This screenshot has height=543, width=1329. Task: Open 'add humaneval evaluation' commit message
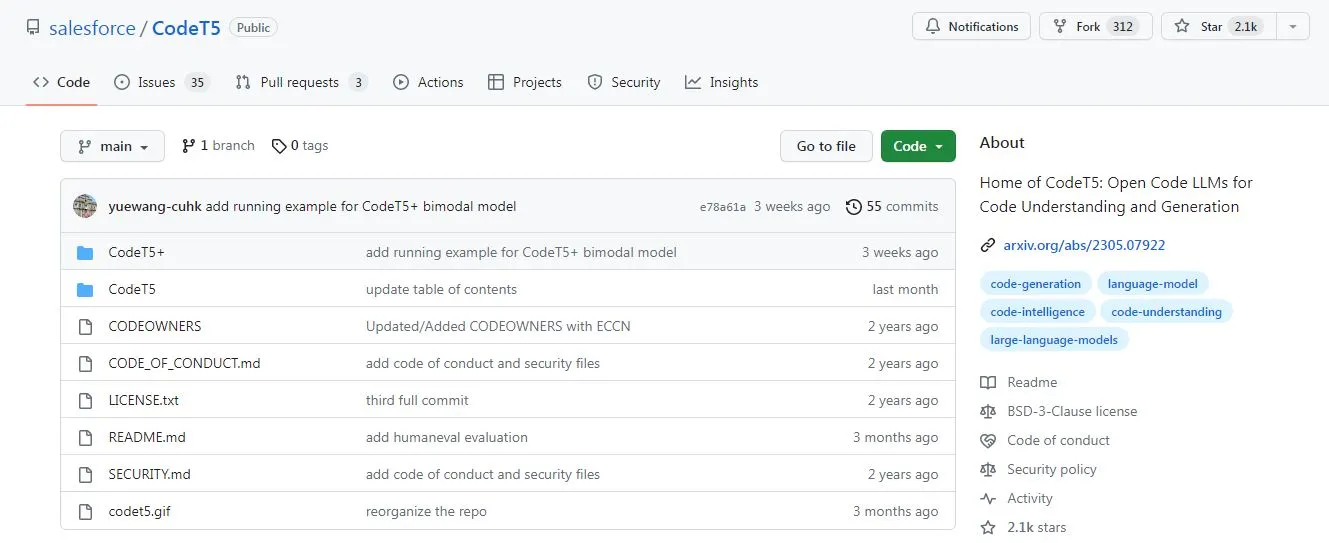[447, 438]
